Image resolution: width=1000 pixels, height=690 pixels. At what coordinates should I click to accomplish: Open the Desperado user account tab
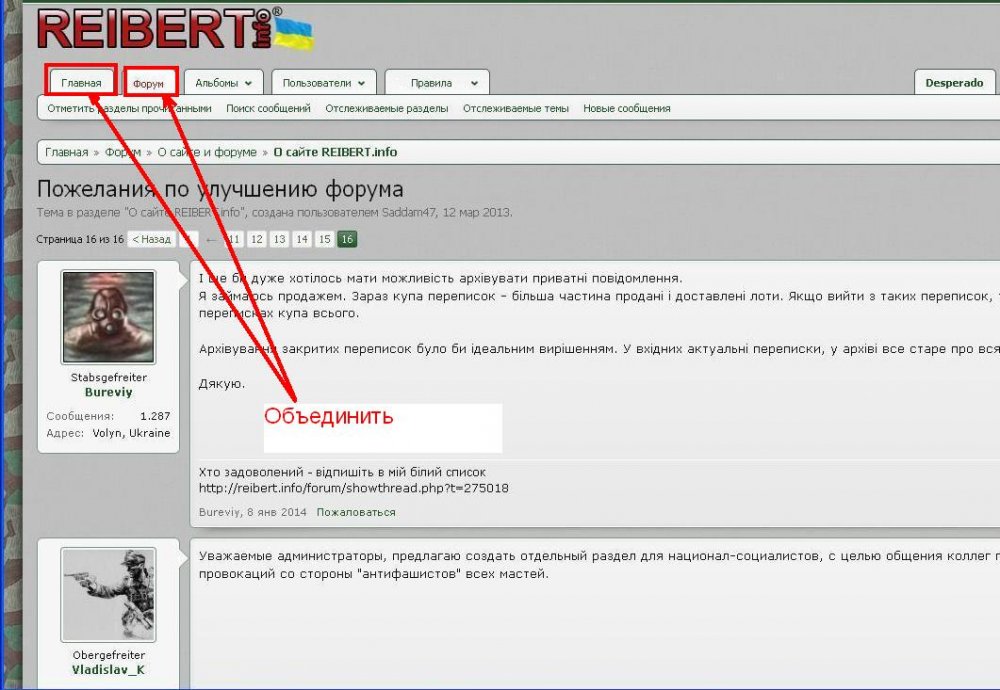[x=954, y=83]
